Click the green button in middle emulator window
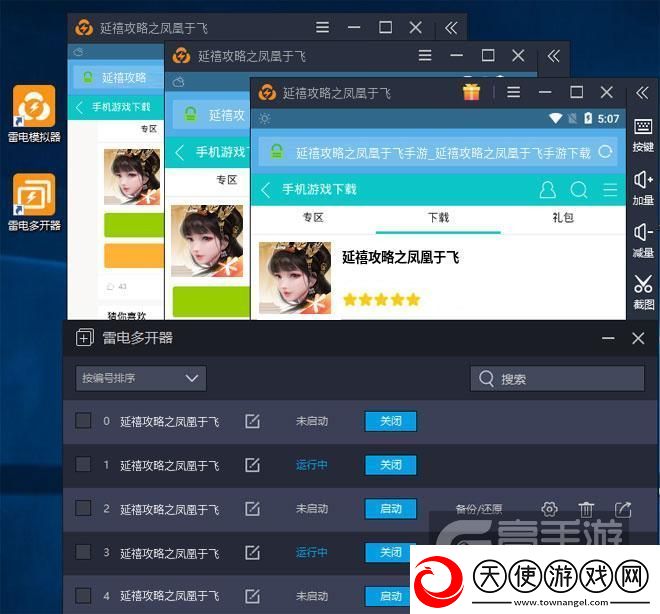The image size is (660, 614). click(x=211, y=301)
